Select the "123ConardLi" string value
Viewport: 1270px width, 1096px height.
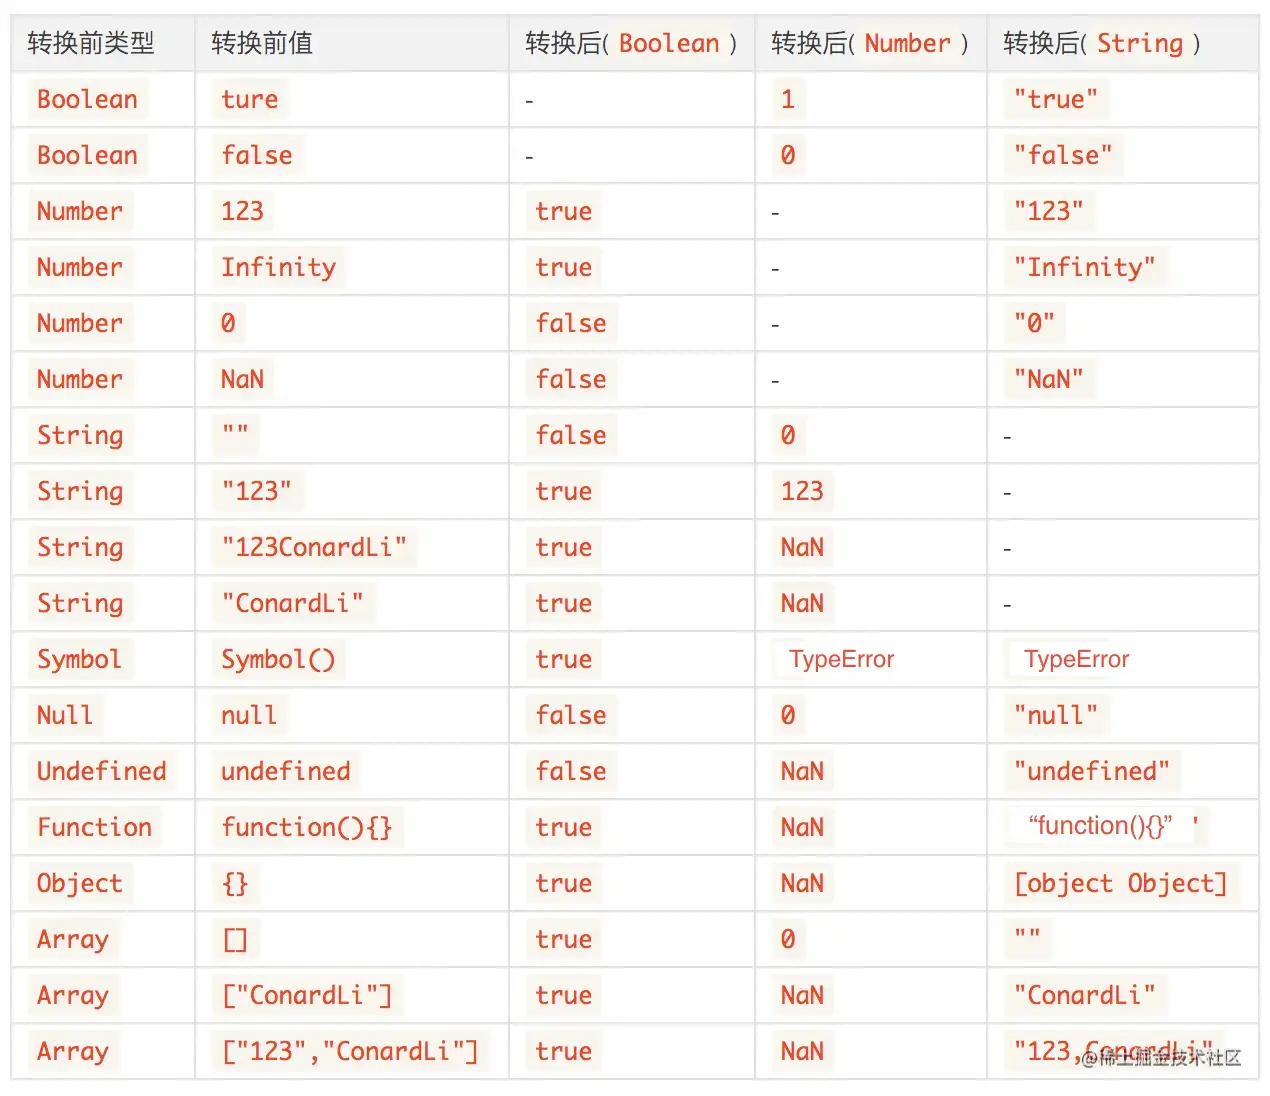point(314,547)
